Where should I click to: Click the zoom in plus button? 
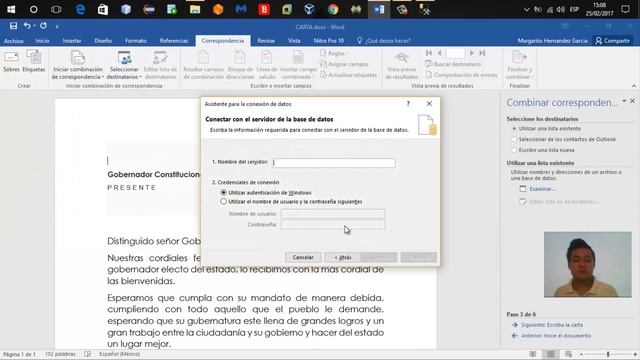pyautogui.click(x=635, y=354)
